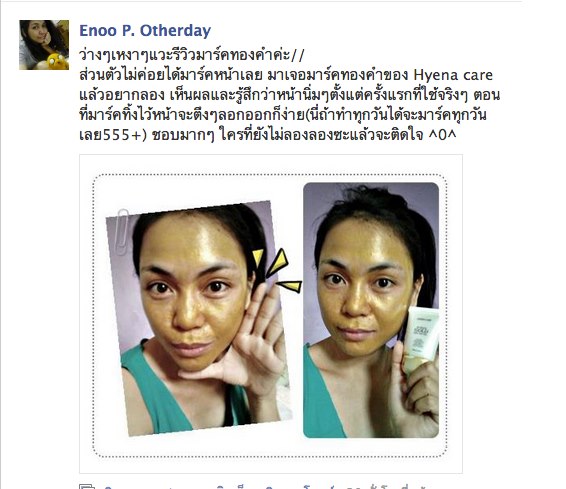Click the paperclip graphic on left photo
The height and width of the screenshot is (489, 566).
click(122, 231)
